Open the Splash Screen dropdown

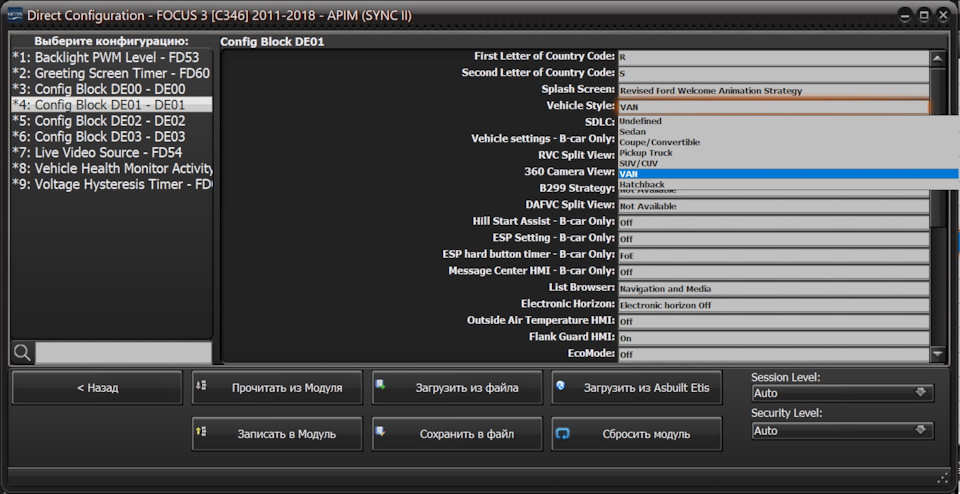(x=774, y=91)
